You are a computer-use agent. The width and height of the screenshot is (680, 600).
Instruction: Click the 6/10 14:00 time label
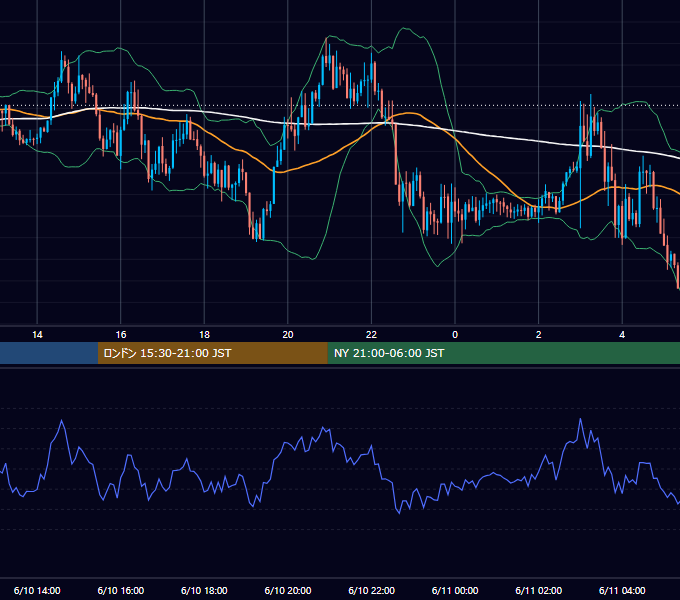(x=37, y=590)
